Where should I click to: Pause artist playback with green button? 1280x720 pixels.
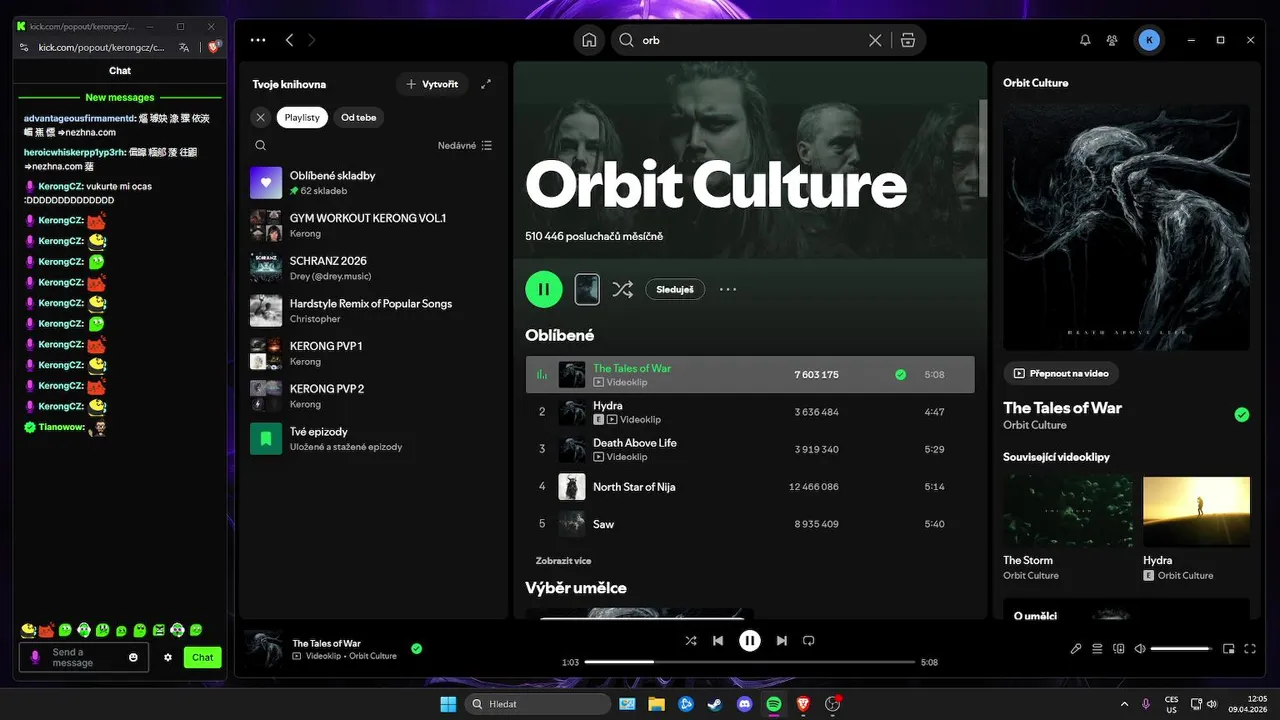coord(544,289)
